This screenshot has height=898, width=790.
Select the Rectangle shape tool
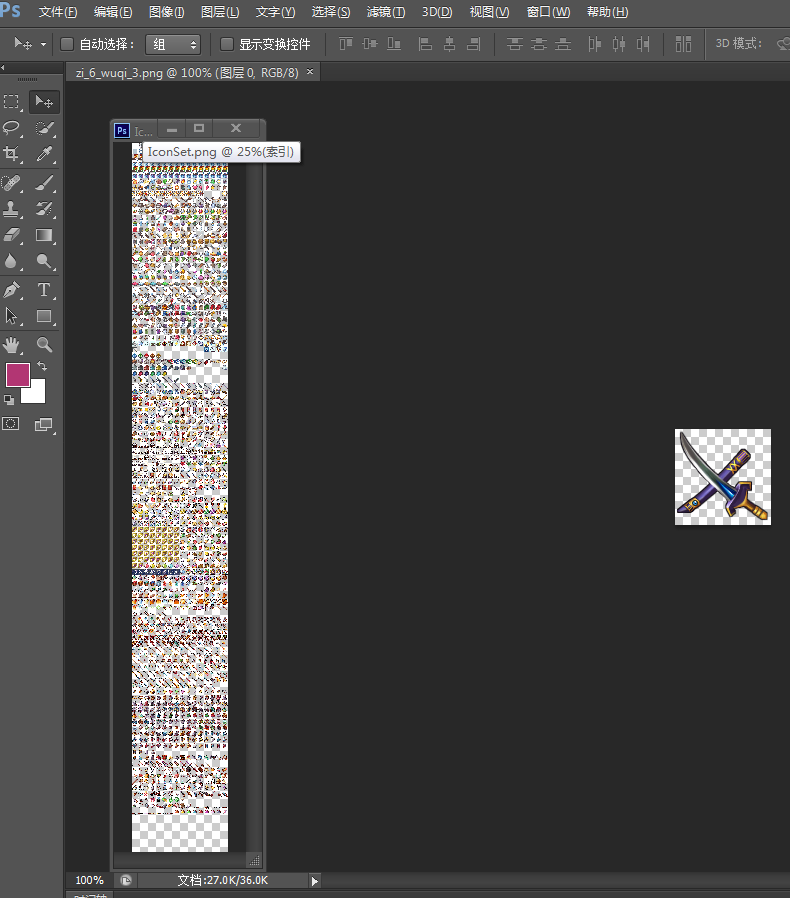coord(44,316)
